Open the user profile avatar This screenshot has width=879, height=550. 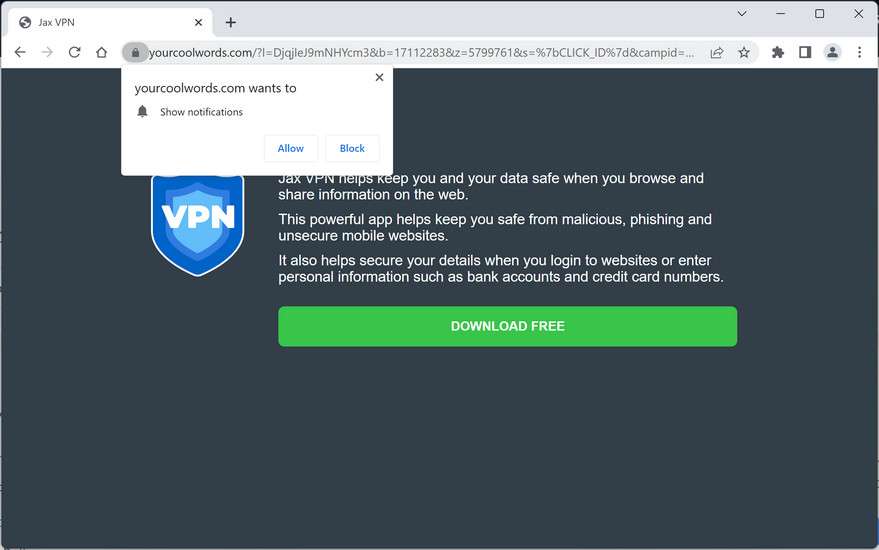click(x=832, y=53)
